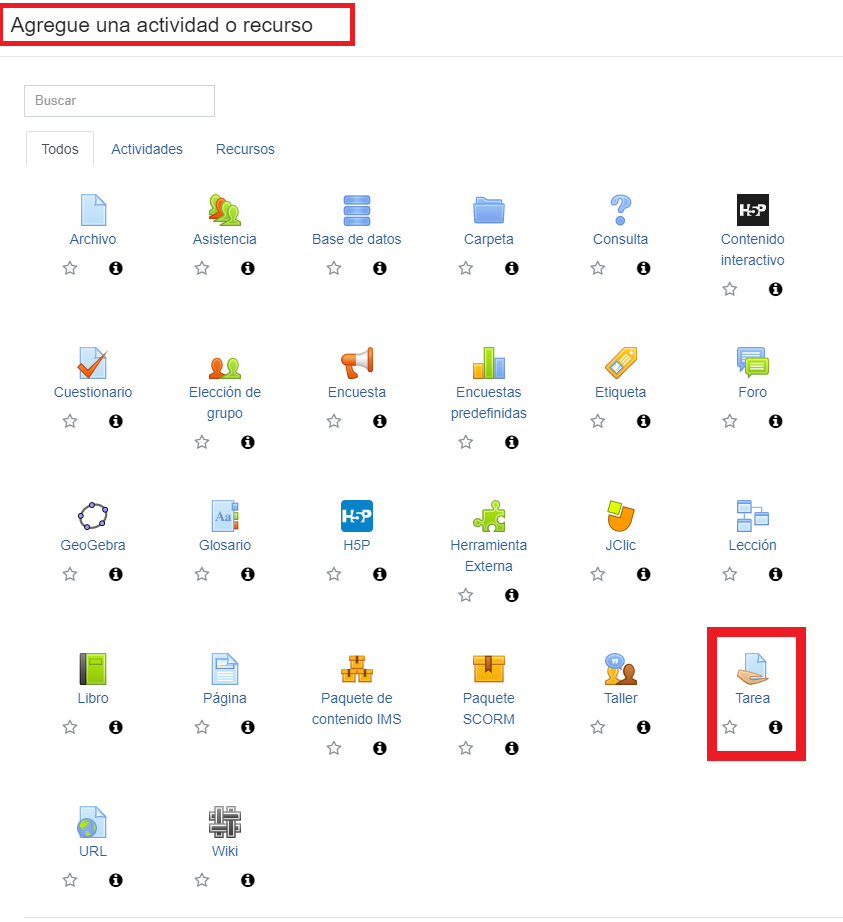Open the Libro label link
Viewport: 843px width, 922px height.
93,698
